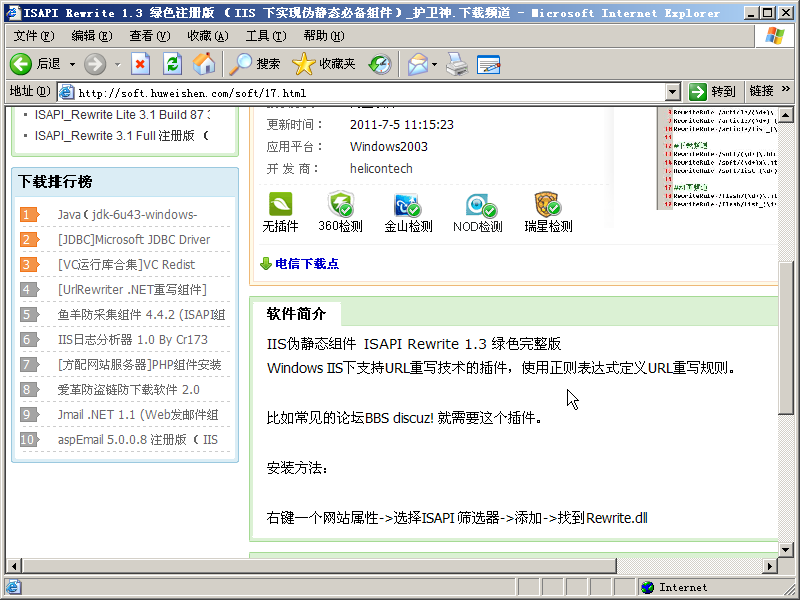The image size is (800, 600).
Task: Click the NOD检测 eye icon
Action: point(481,205)
